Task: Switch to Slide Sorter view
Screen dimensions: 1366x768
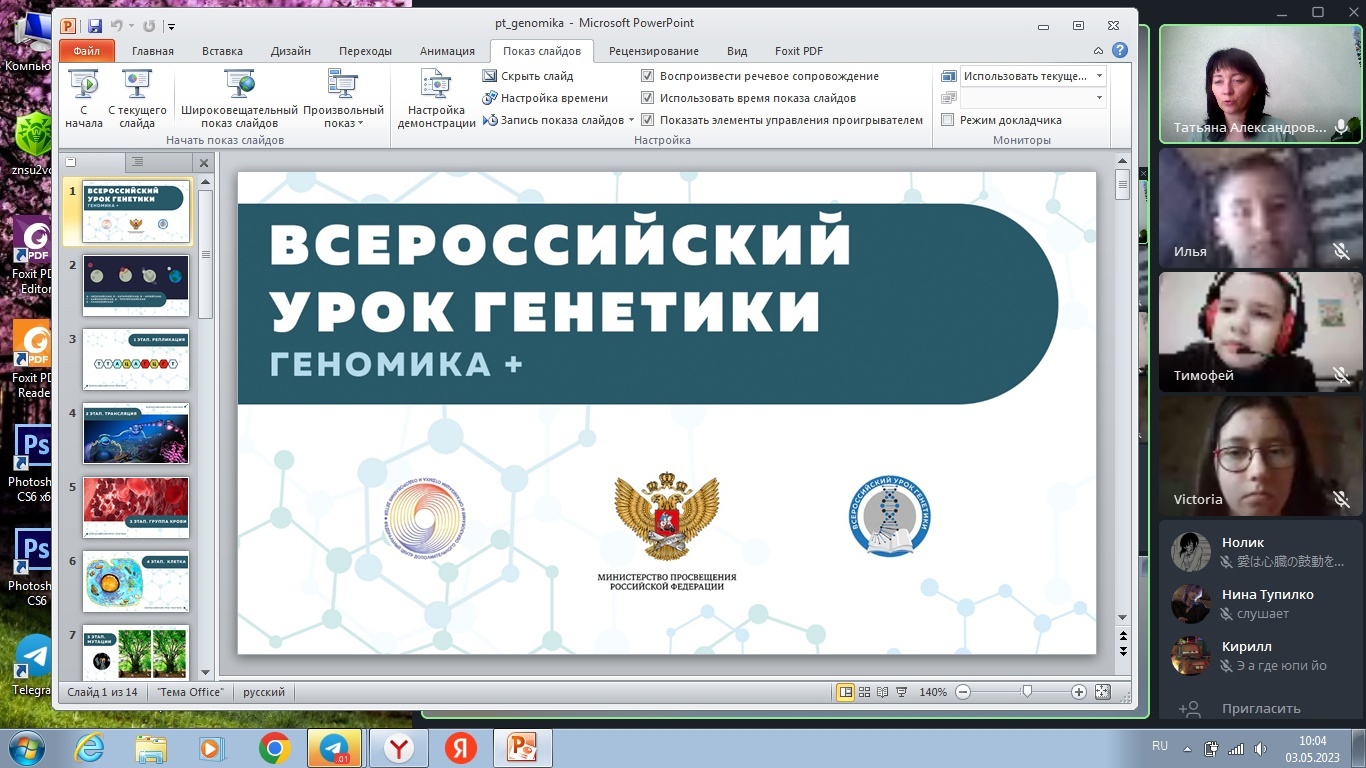Action: point(864,692)
